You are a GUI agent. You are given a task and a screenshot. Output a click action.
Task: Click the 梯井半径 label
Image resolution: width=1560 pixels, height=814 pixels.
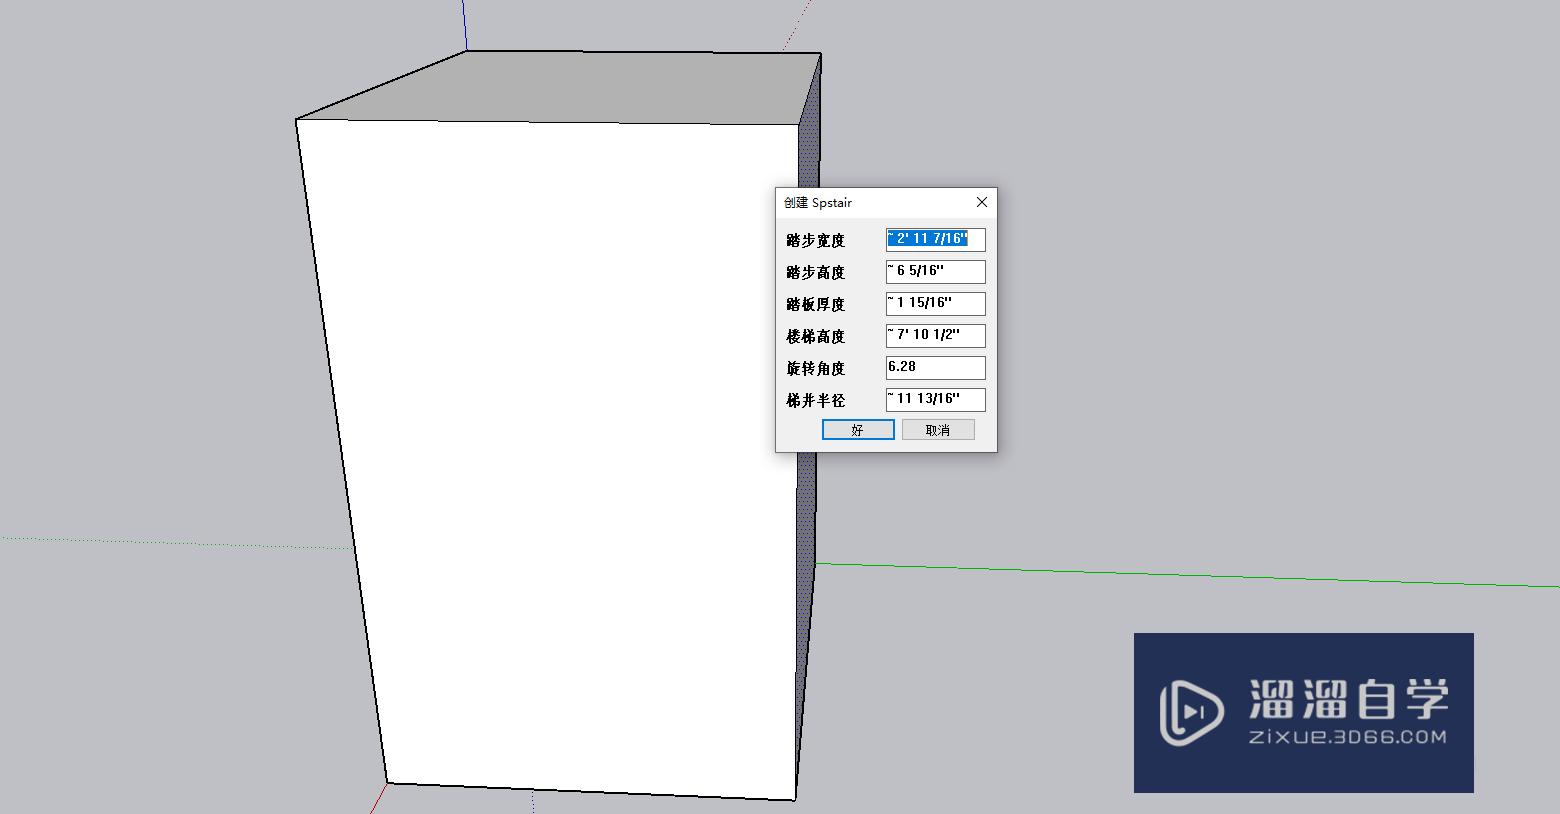(x=816, y=401)
